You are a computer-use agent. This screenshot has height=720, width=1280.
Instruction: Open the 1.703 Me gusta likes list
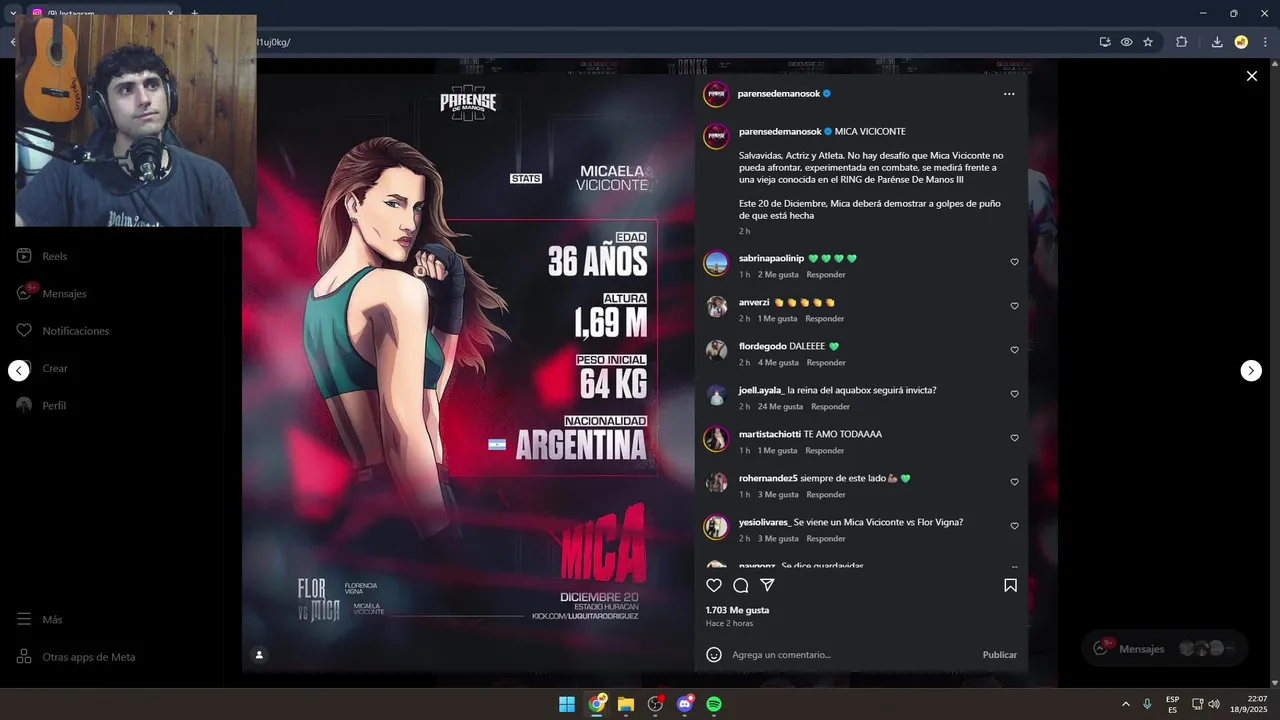737,610
